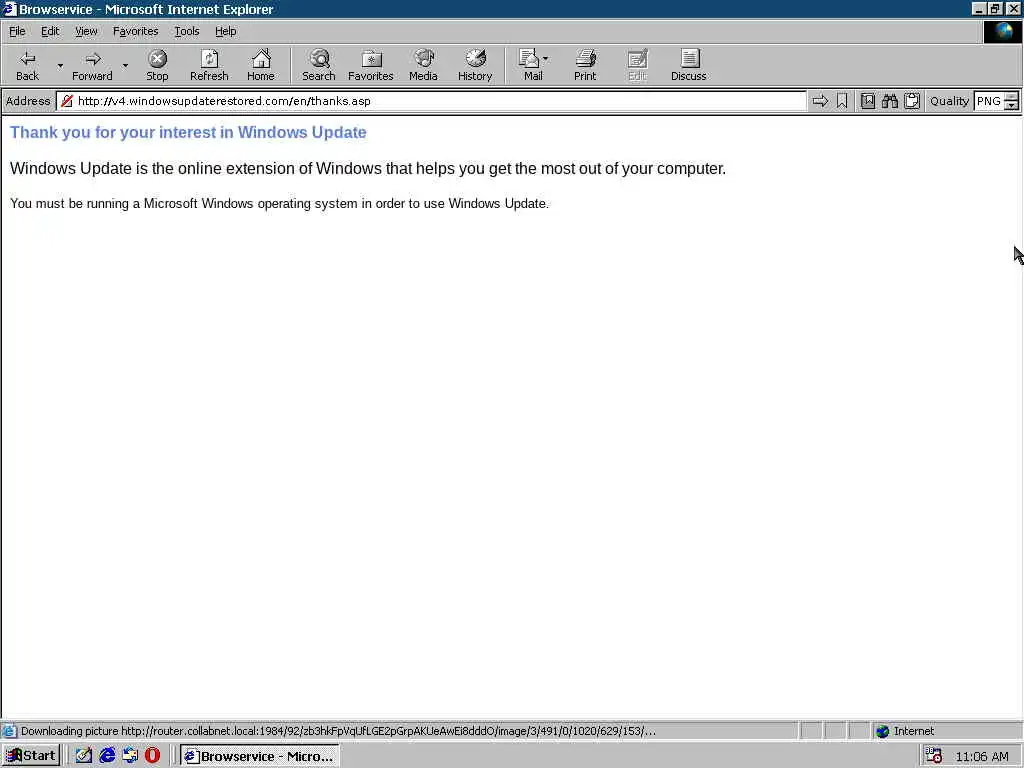Click the 11:06 AM clock

(x=982, y=756)
